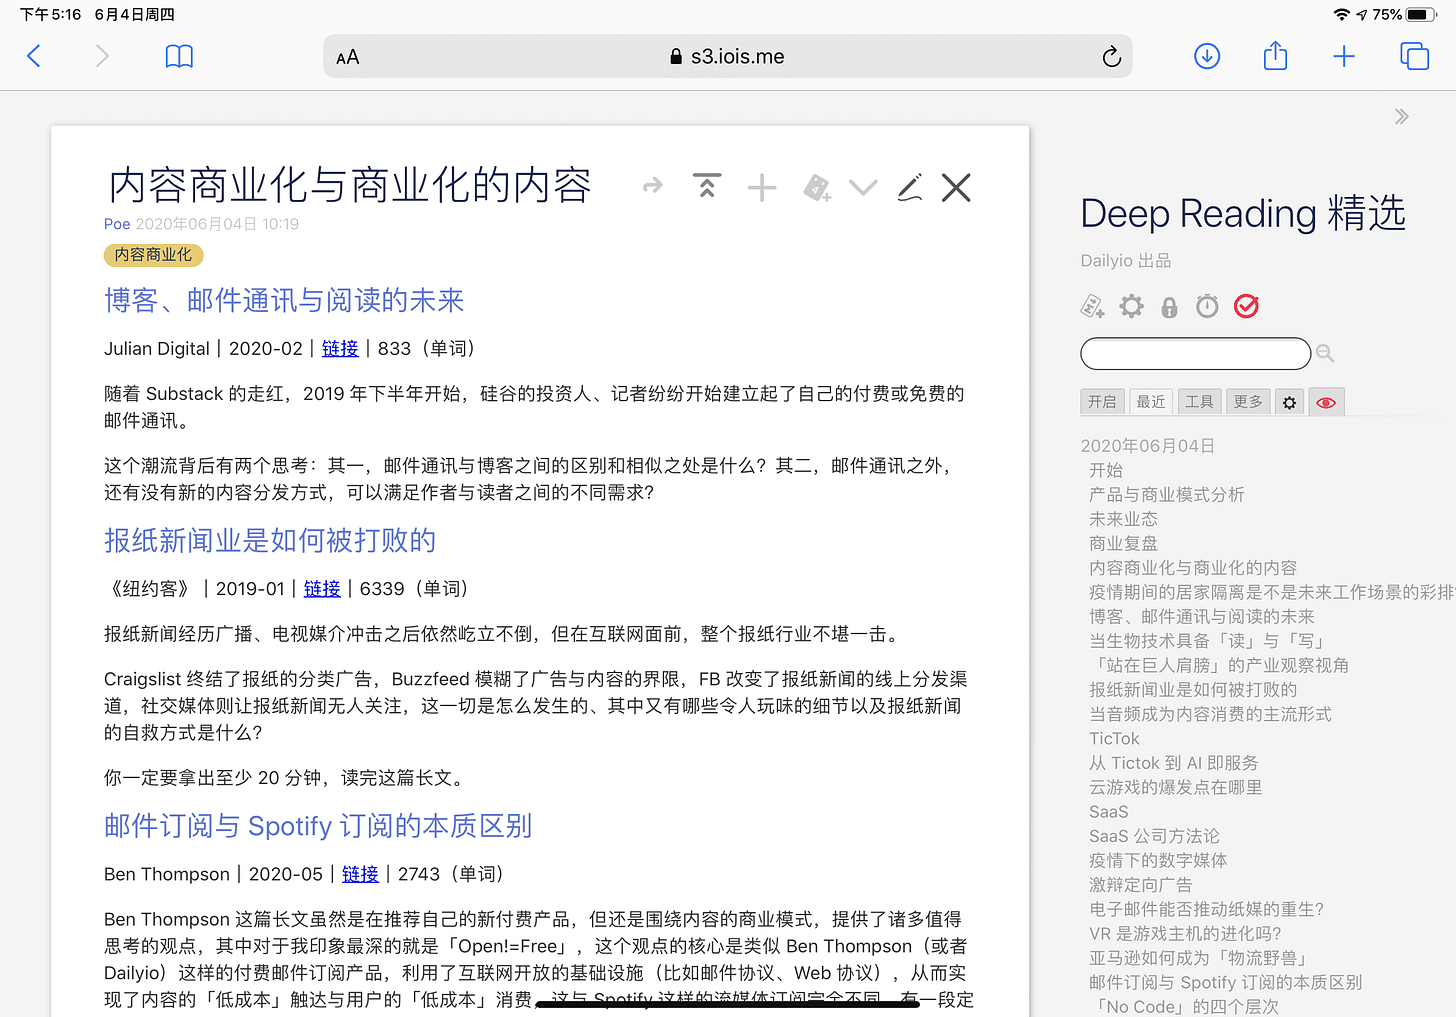Image resolution: width=1456 pixels, height=1017 pixels.
Task: Focus the sidebar search box
Action: tap(1196, 353)
